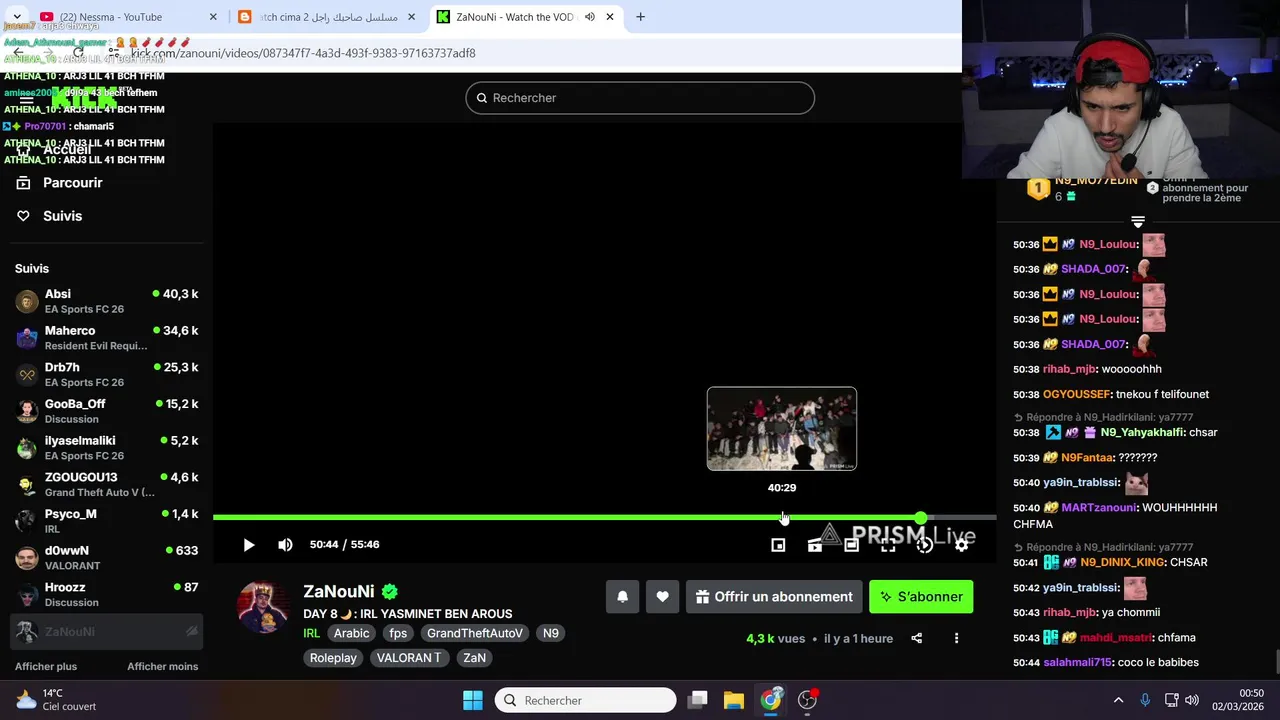Collapse list with Afficher moins
Image resolution: width=1280 pixels, height=720 pixels.
pos(162,667)
